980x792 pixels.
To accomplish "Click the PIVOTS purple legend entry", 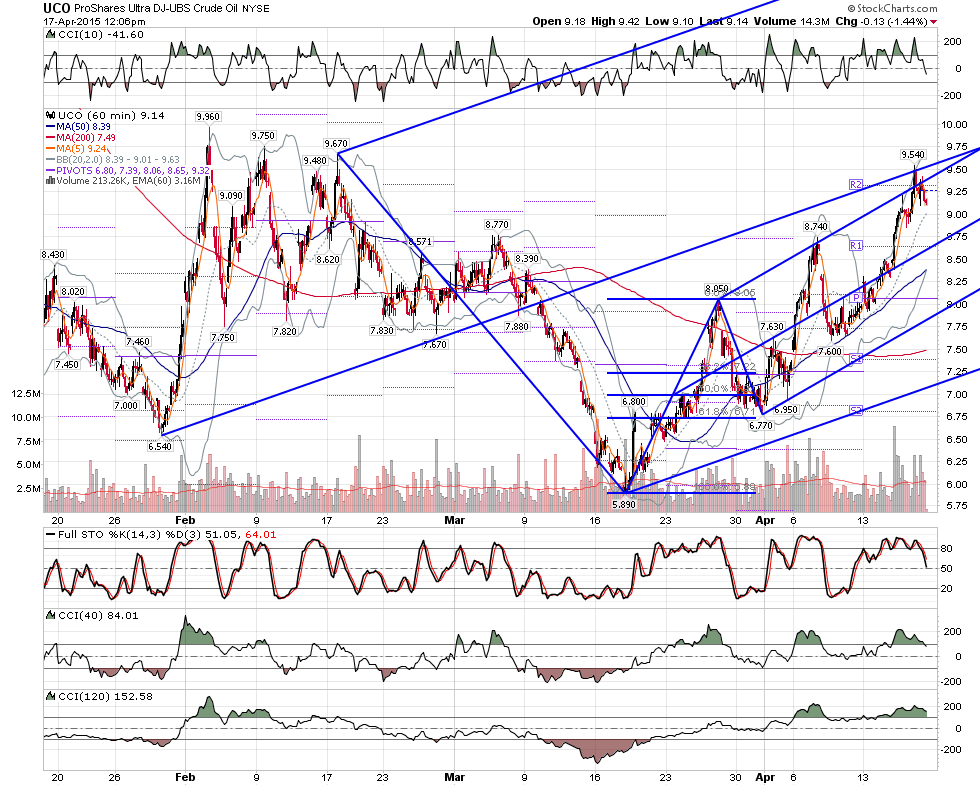I will tap(128, 170).
